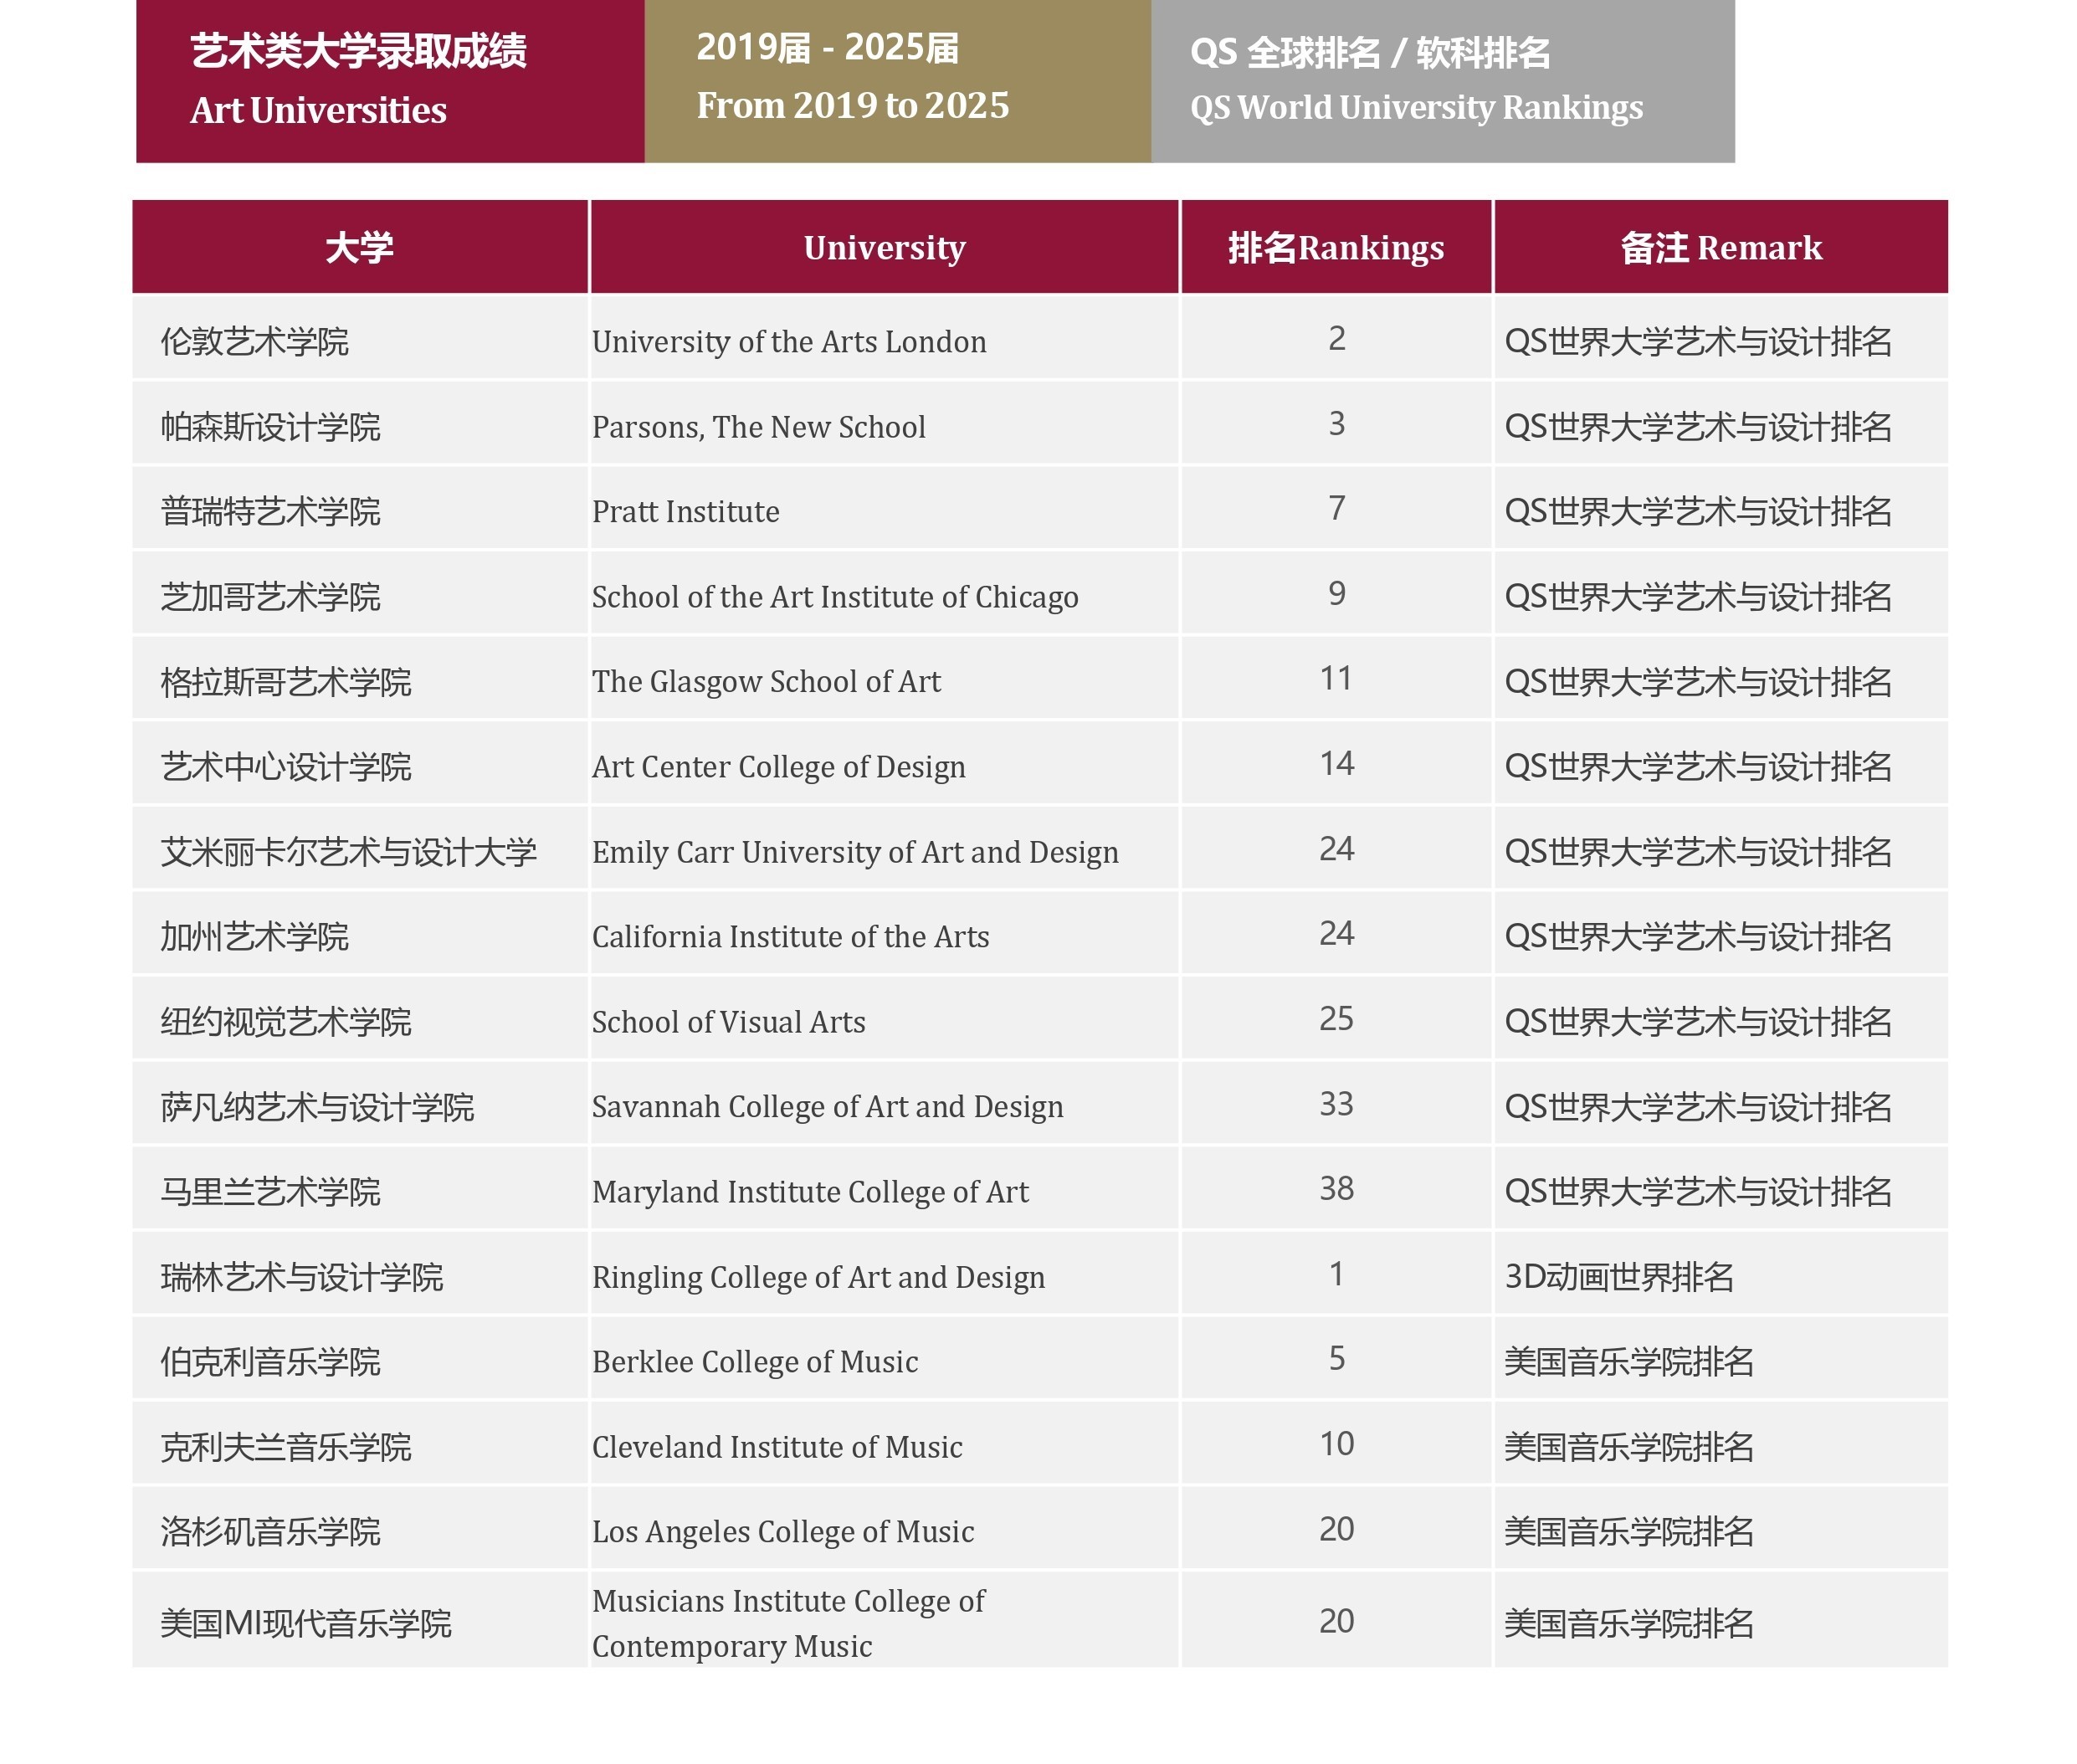Click Emily Carr University of Art and Design
Screen dimensions: 2077x1764
pyautogui.click(x=854, y=852)
